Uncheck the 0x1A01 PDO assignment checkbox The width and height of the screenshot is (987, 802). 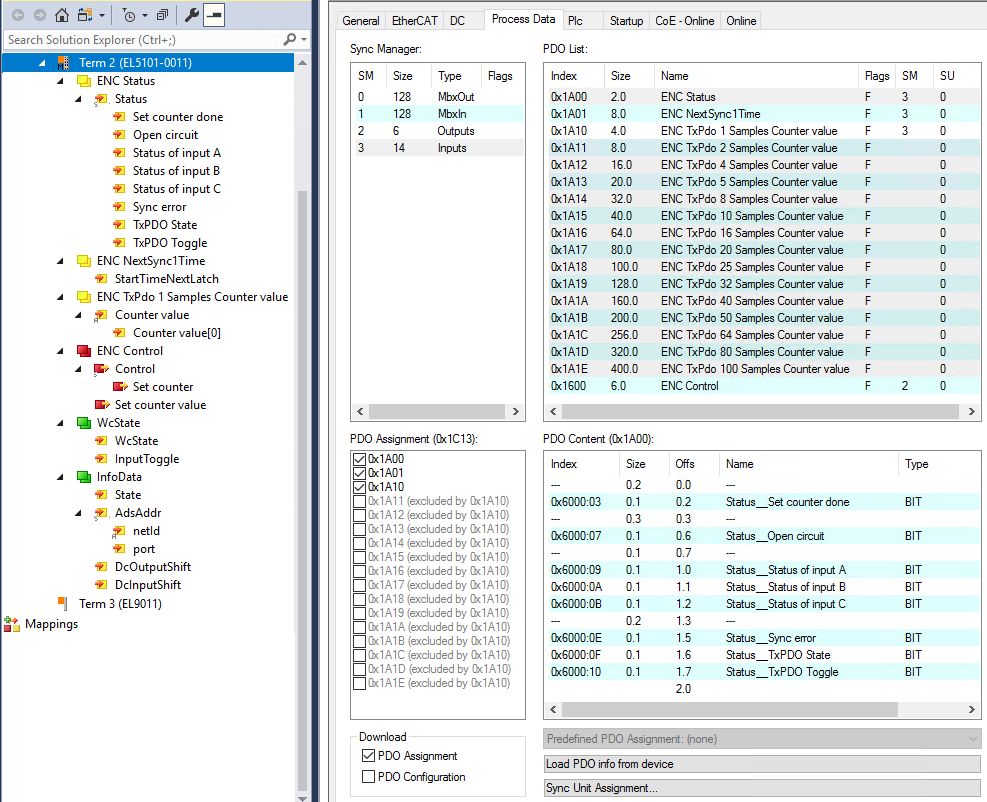coord(359,473)
